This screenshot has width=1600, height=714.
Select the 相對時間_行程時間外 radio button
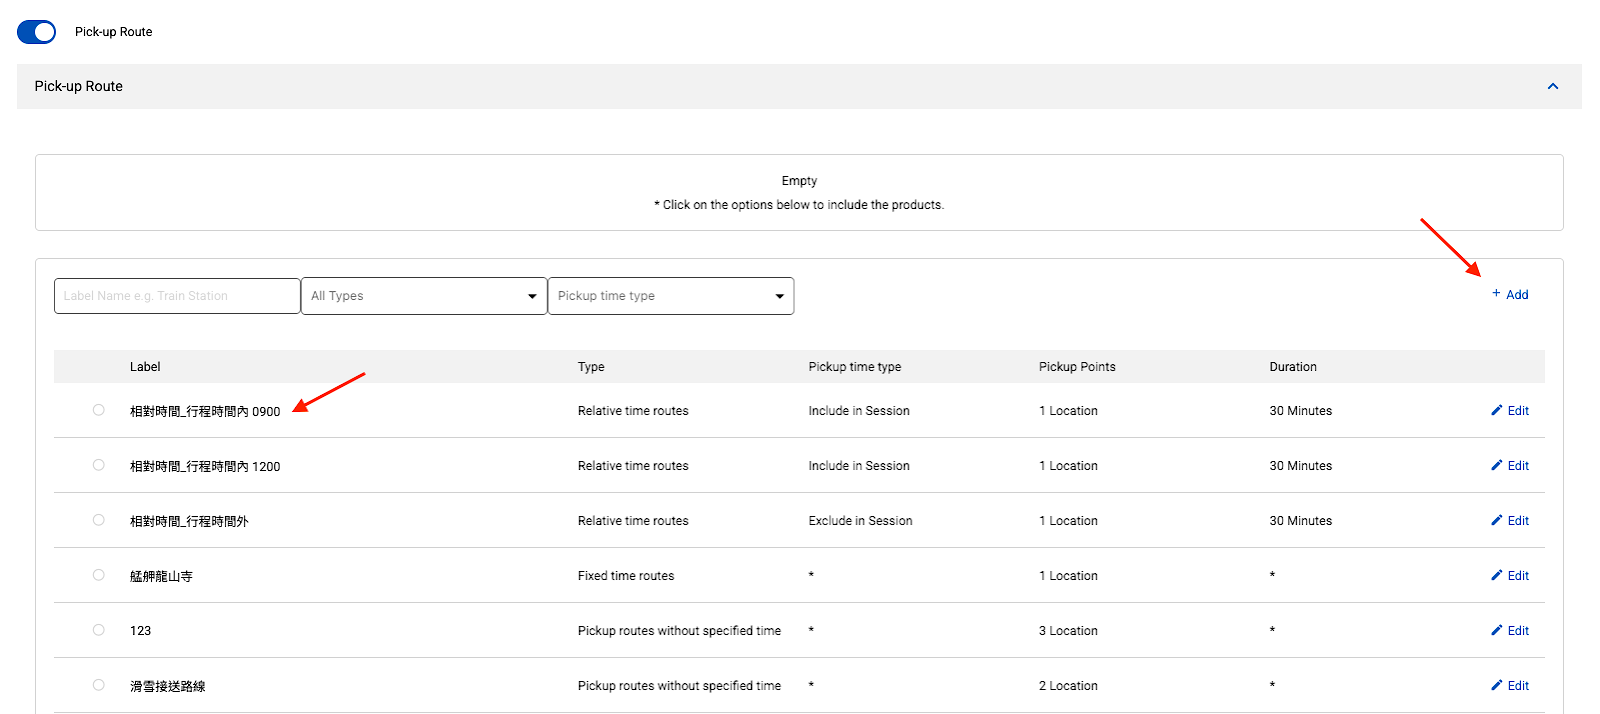click(98, 520)
